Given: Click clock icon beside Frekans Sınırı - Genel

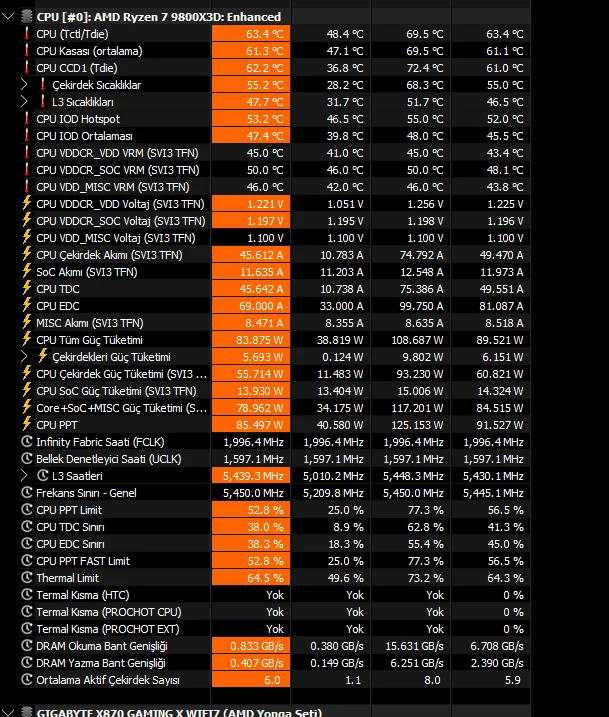Looking at the screenshot, I should [27, 492].
